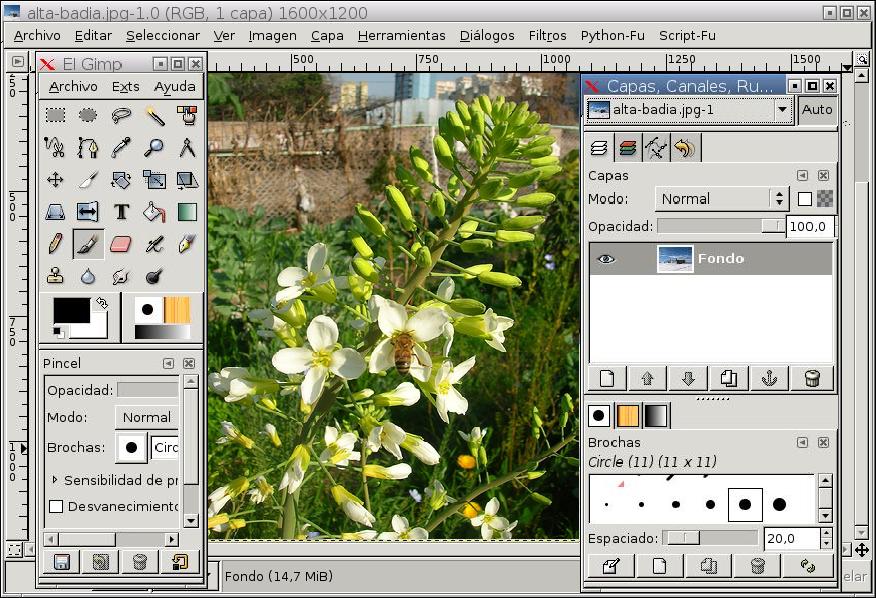The height and width of the screenshot is (598, 876).
Task: Adjust the Espaciado slider
Action: coord(710,538)
